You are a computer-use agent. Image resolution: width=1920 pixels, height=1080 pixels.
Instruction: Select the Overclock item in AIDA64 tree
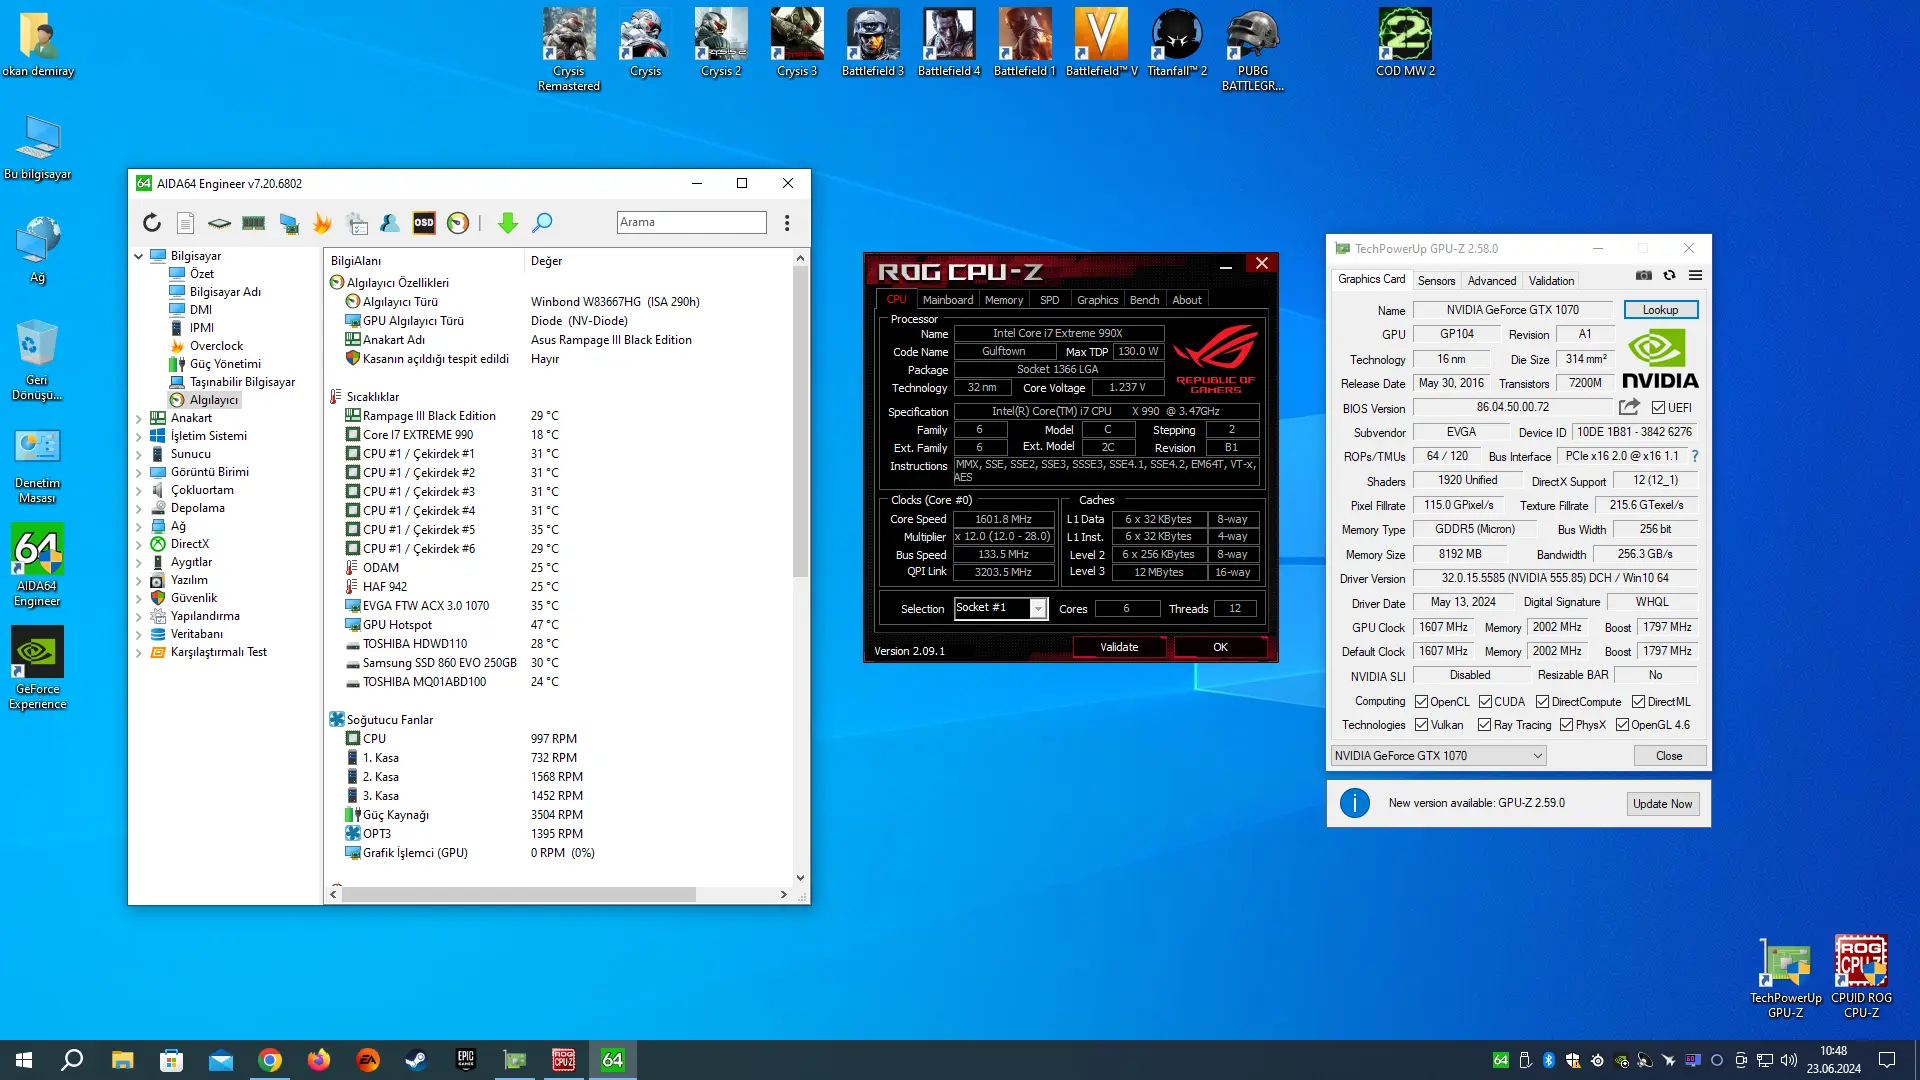tap(216, 346)
